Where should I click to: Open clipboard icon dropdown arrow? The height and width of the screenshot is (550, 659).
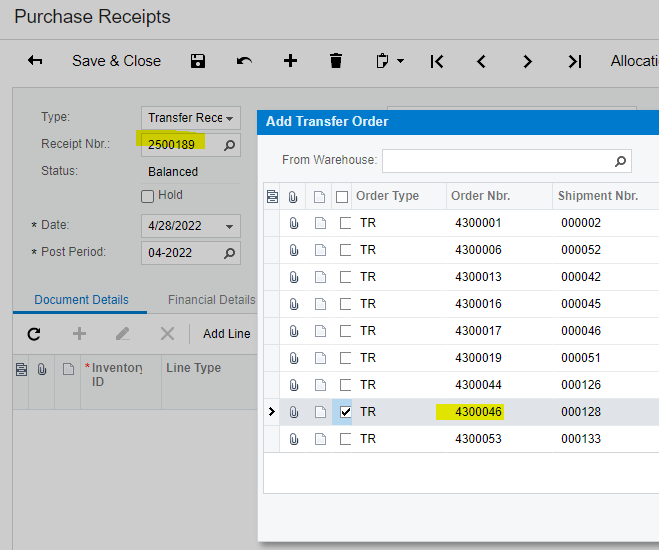tap(401, 61)
